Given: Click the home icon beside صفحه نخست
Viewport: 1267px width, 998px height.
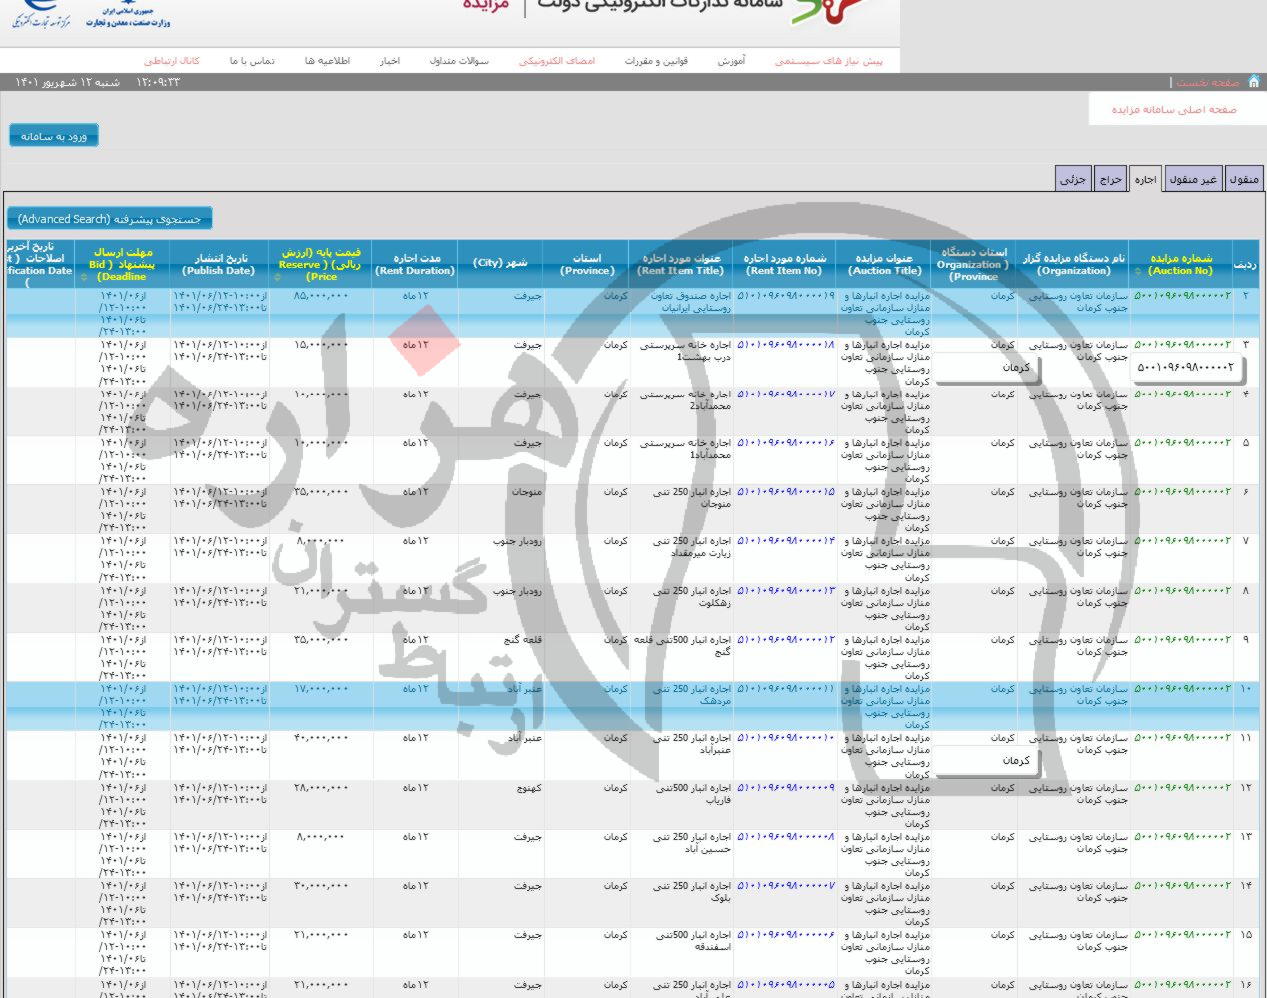Looking at the screenshot, I should pos(1253,82).
